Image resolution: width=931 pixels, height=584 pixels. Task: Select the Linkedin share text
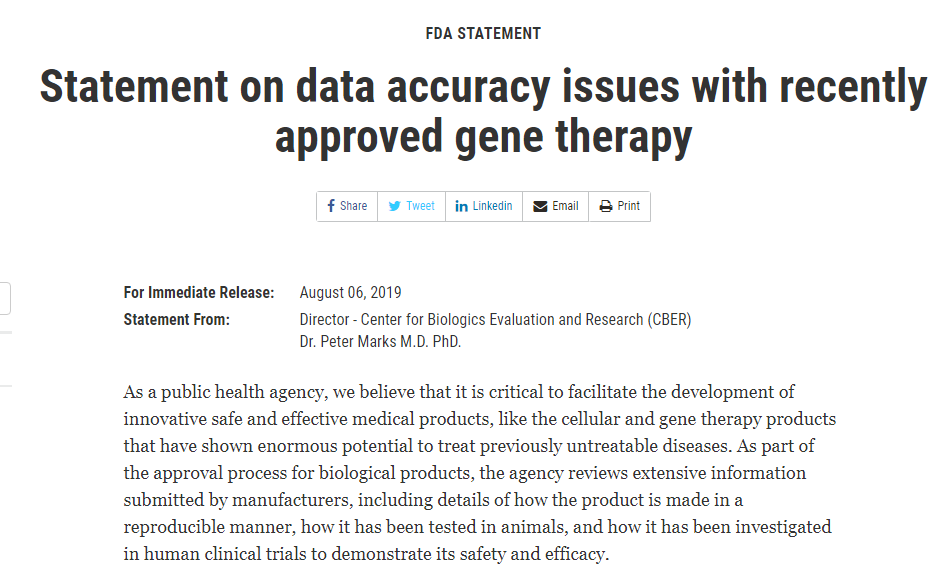492,206
